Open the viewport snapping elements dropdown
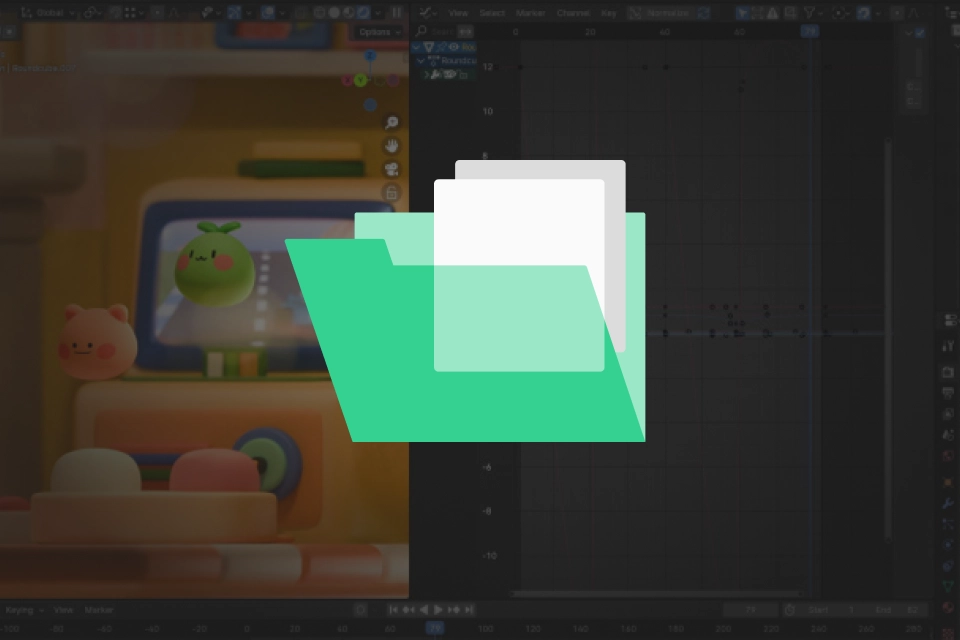The image size is (960, 640). click(x=134, y=12)
